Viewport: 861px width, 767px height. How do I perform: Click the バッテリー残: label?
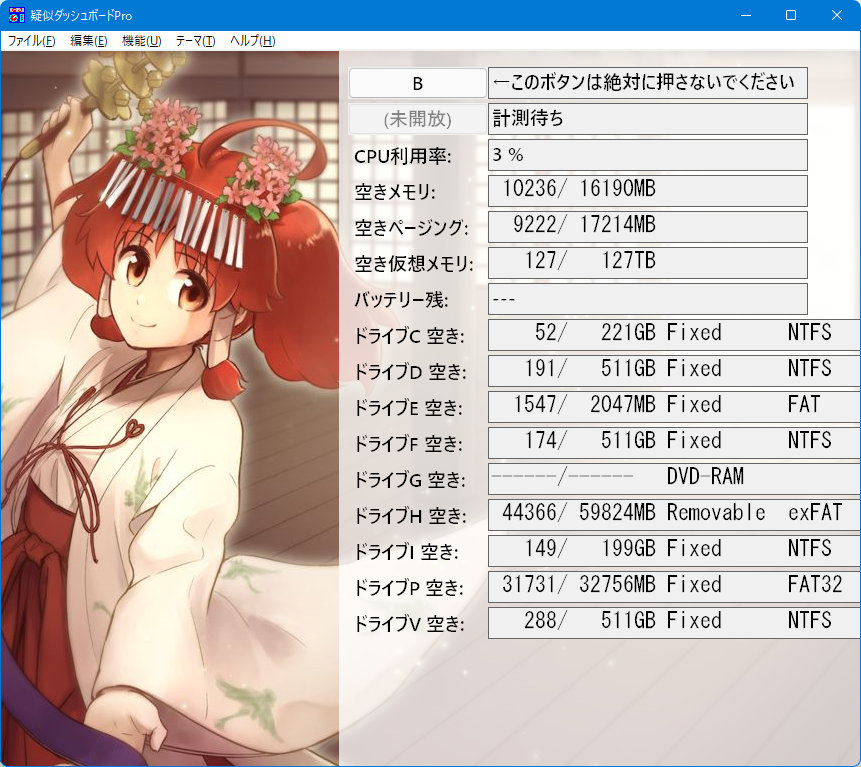pyautogui.click(x=401, y=300)
